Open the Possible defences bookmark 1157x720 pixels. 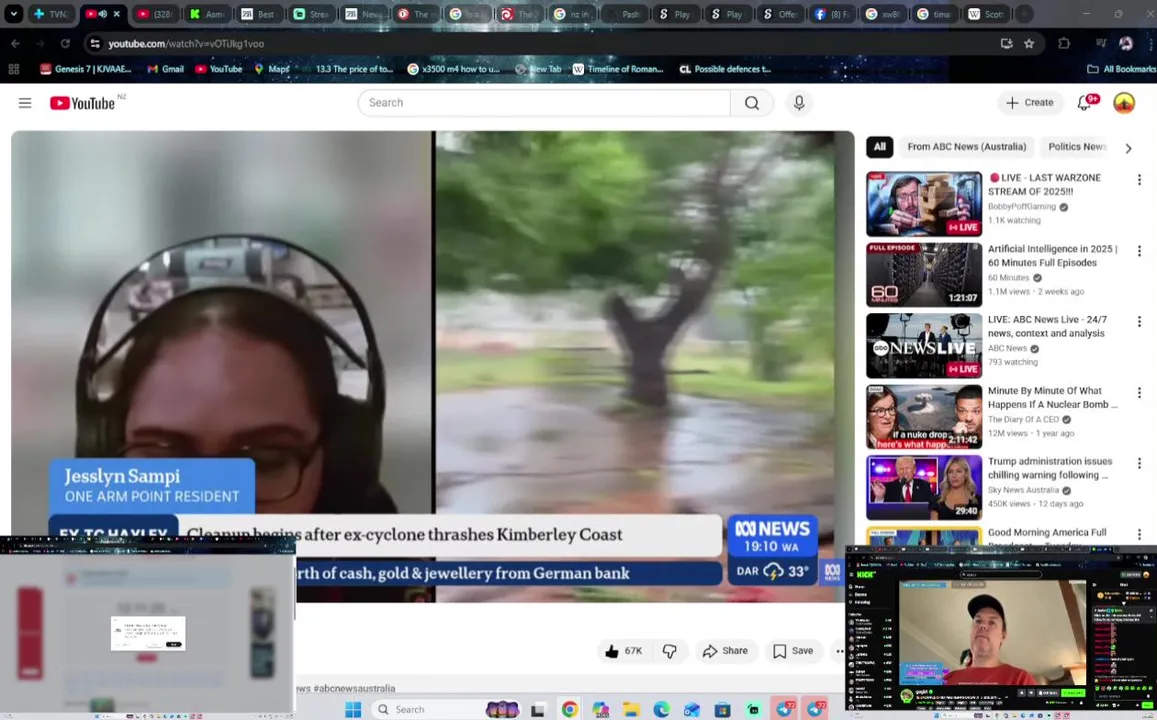(725, 69)
